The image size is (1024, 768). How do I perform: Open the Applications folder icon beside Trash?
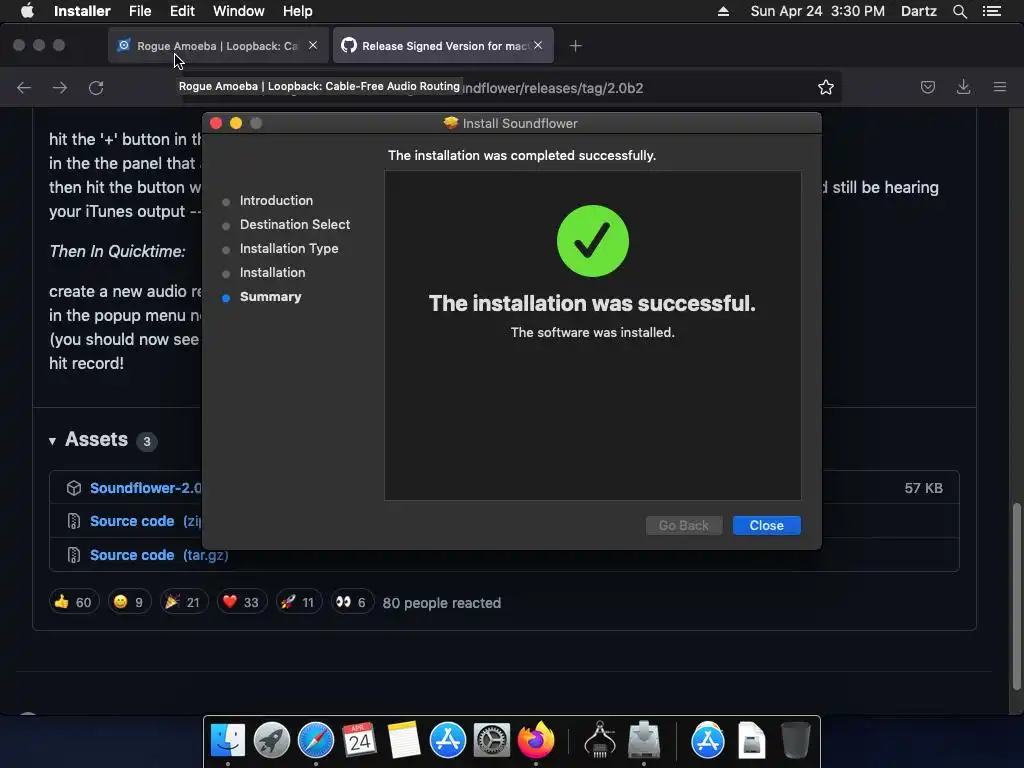coord(707,740)
